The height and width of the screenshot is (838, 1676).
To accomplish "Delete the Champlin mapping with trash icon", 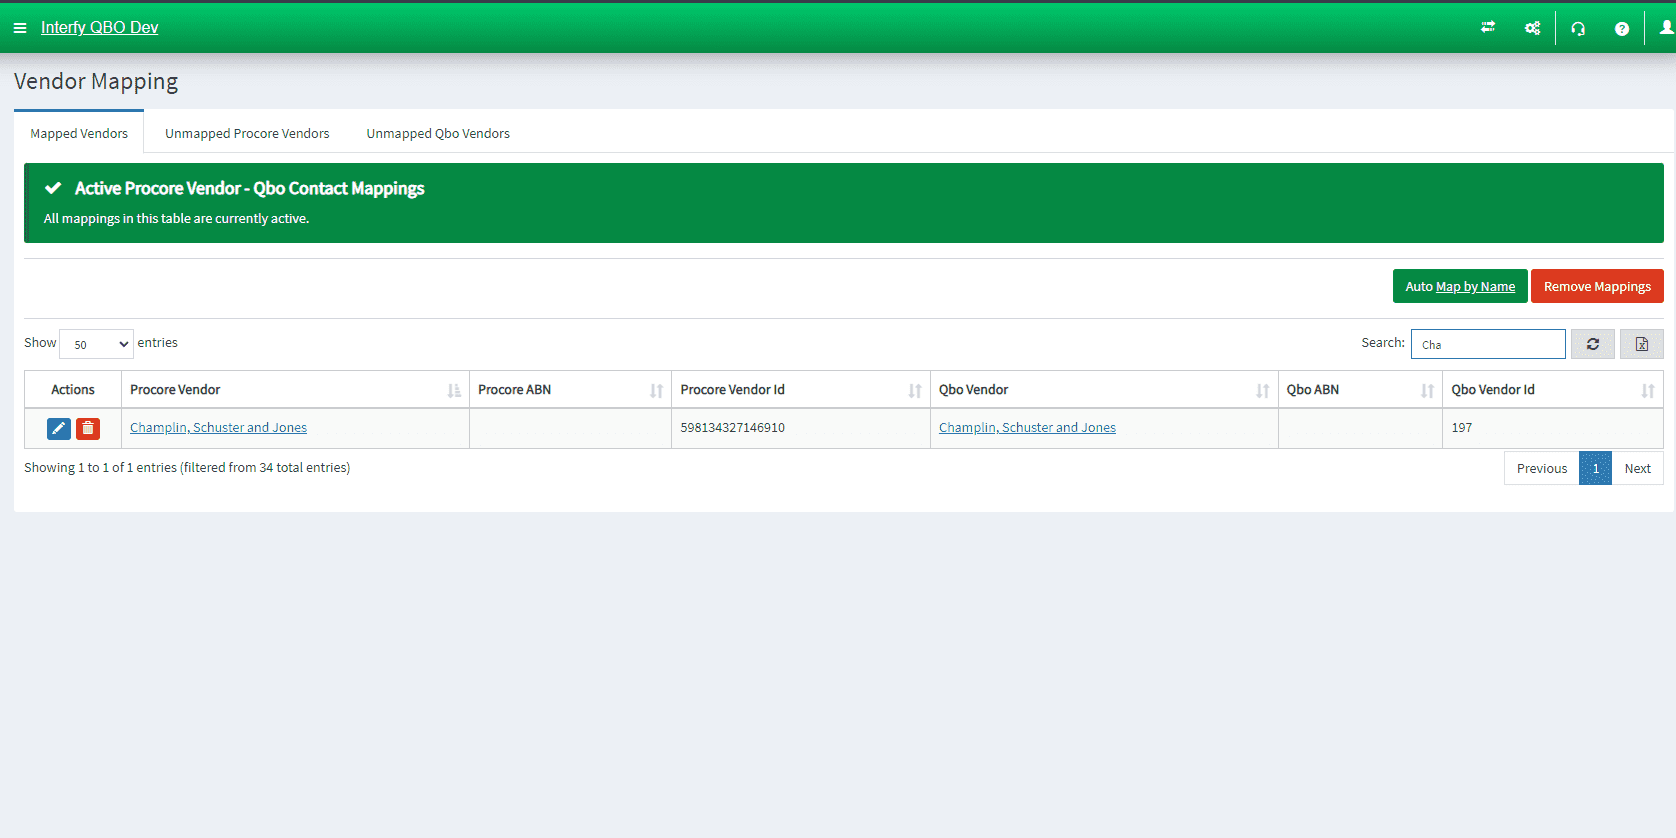I will point(88,428).
